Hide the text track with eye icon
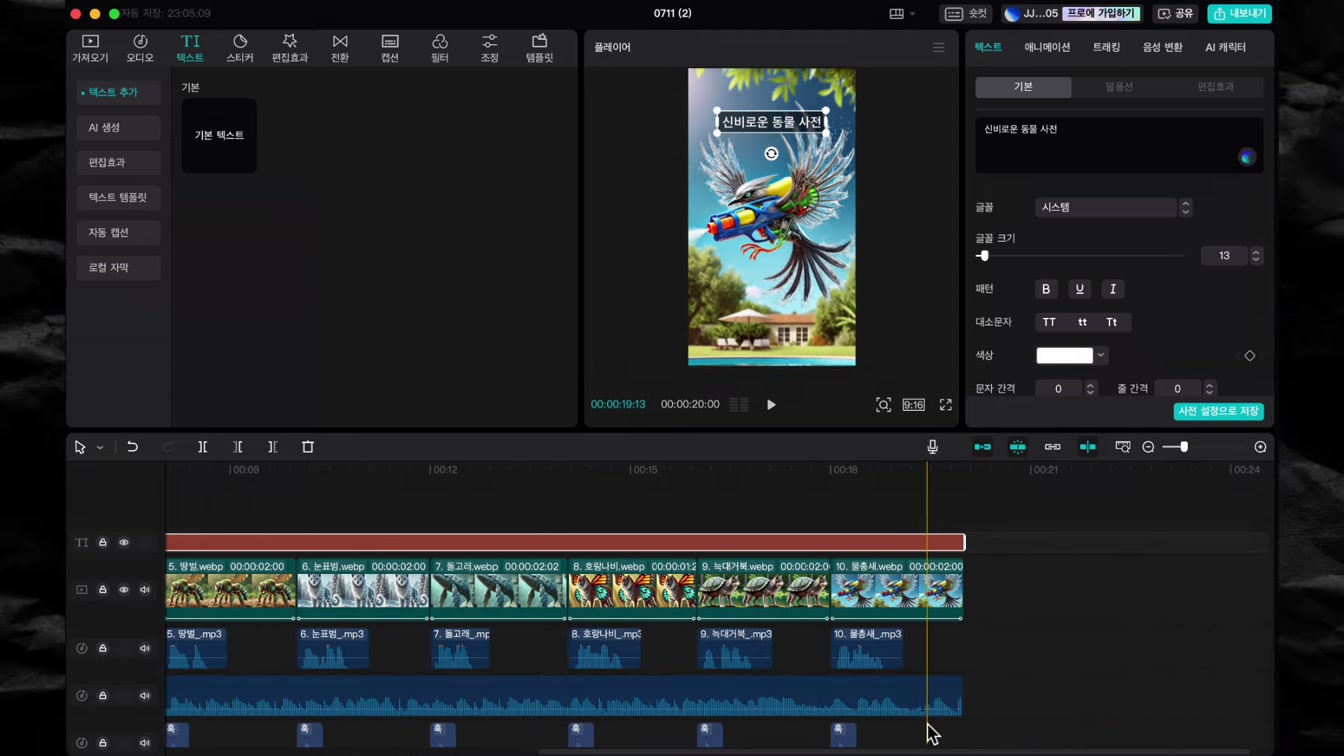 [124, 543]
